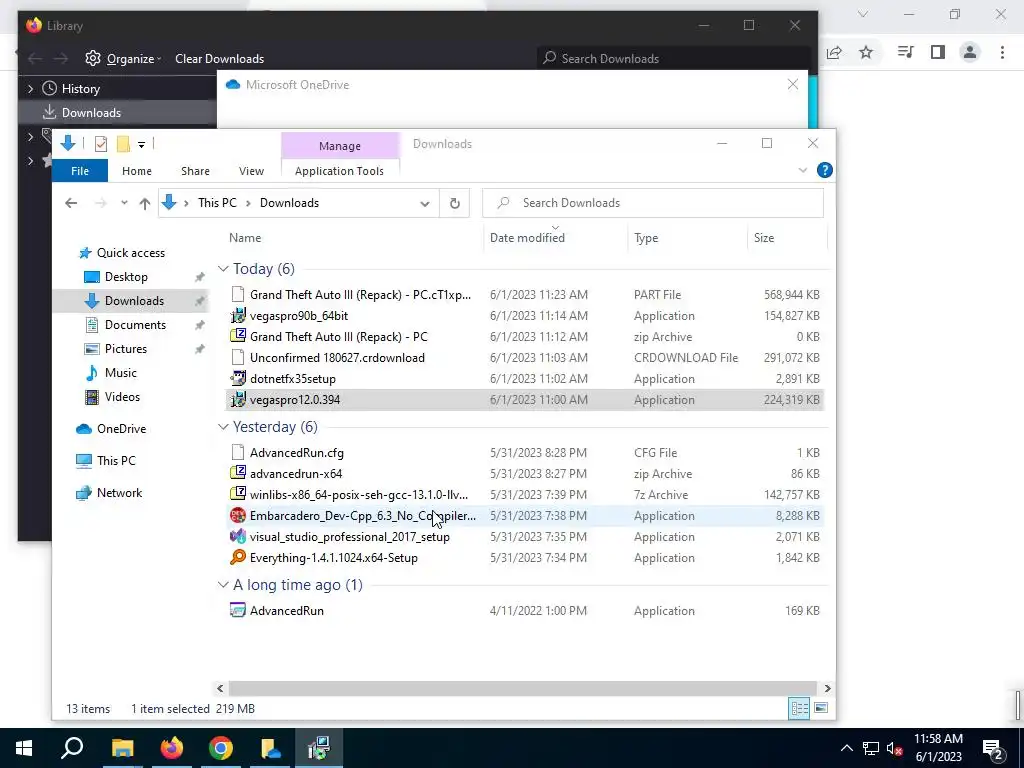Expand the ribbon with the chevron

point(803,170)
